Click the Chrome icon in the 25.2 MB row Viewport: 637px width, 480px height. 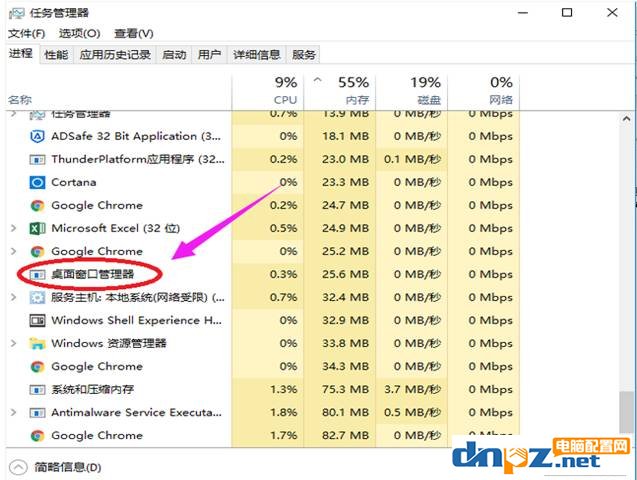click(37, 252)
